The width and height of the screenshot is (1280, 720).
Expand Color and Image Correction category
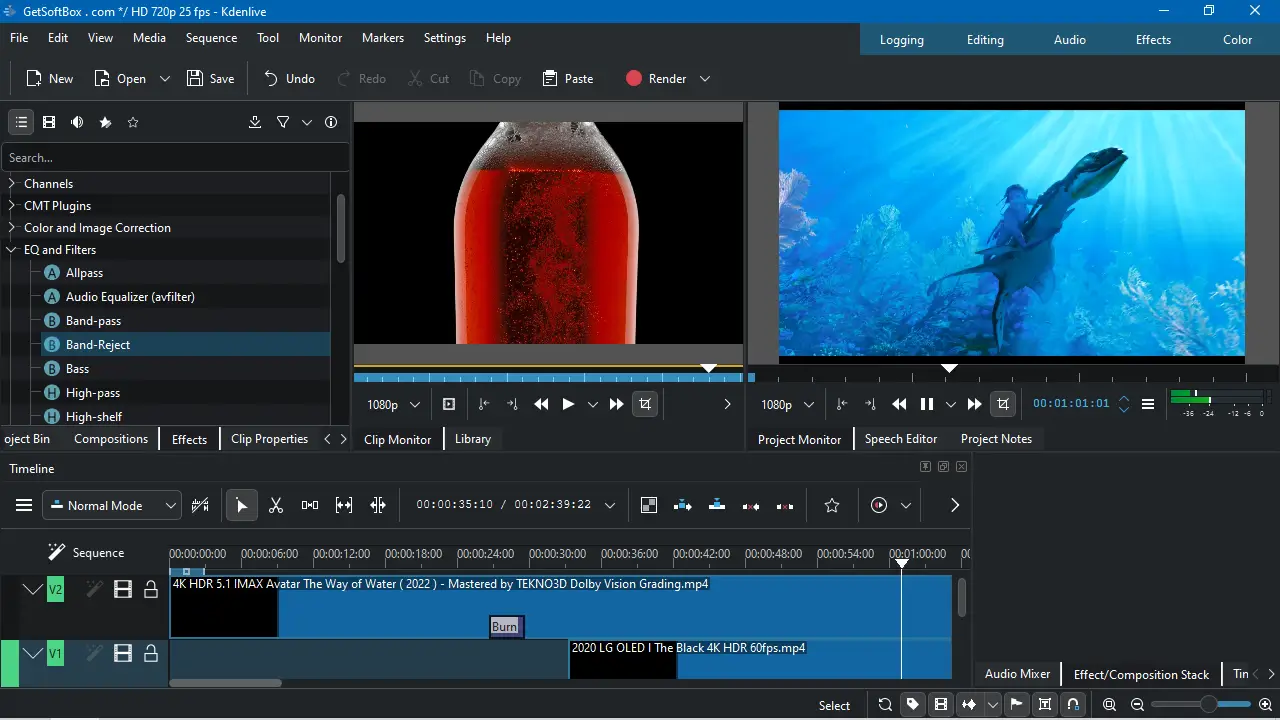[12, 228]
